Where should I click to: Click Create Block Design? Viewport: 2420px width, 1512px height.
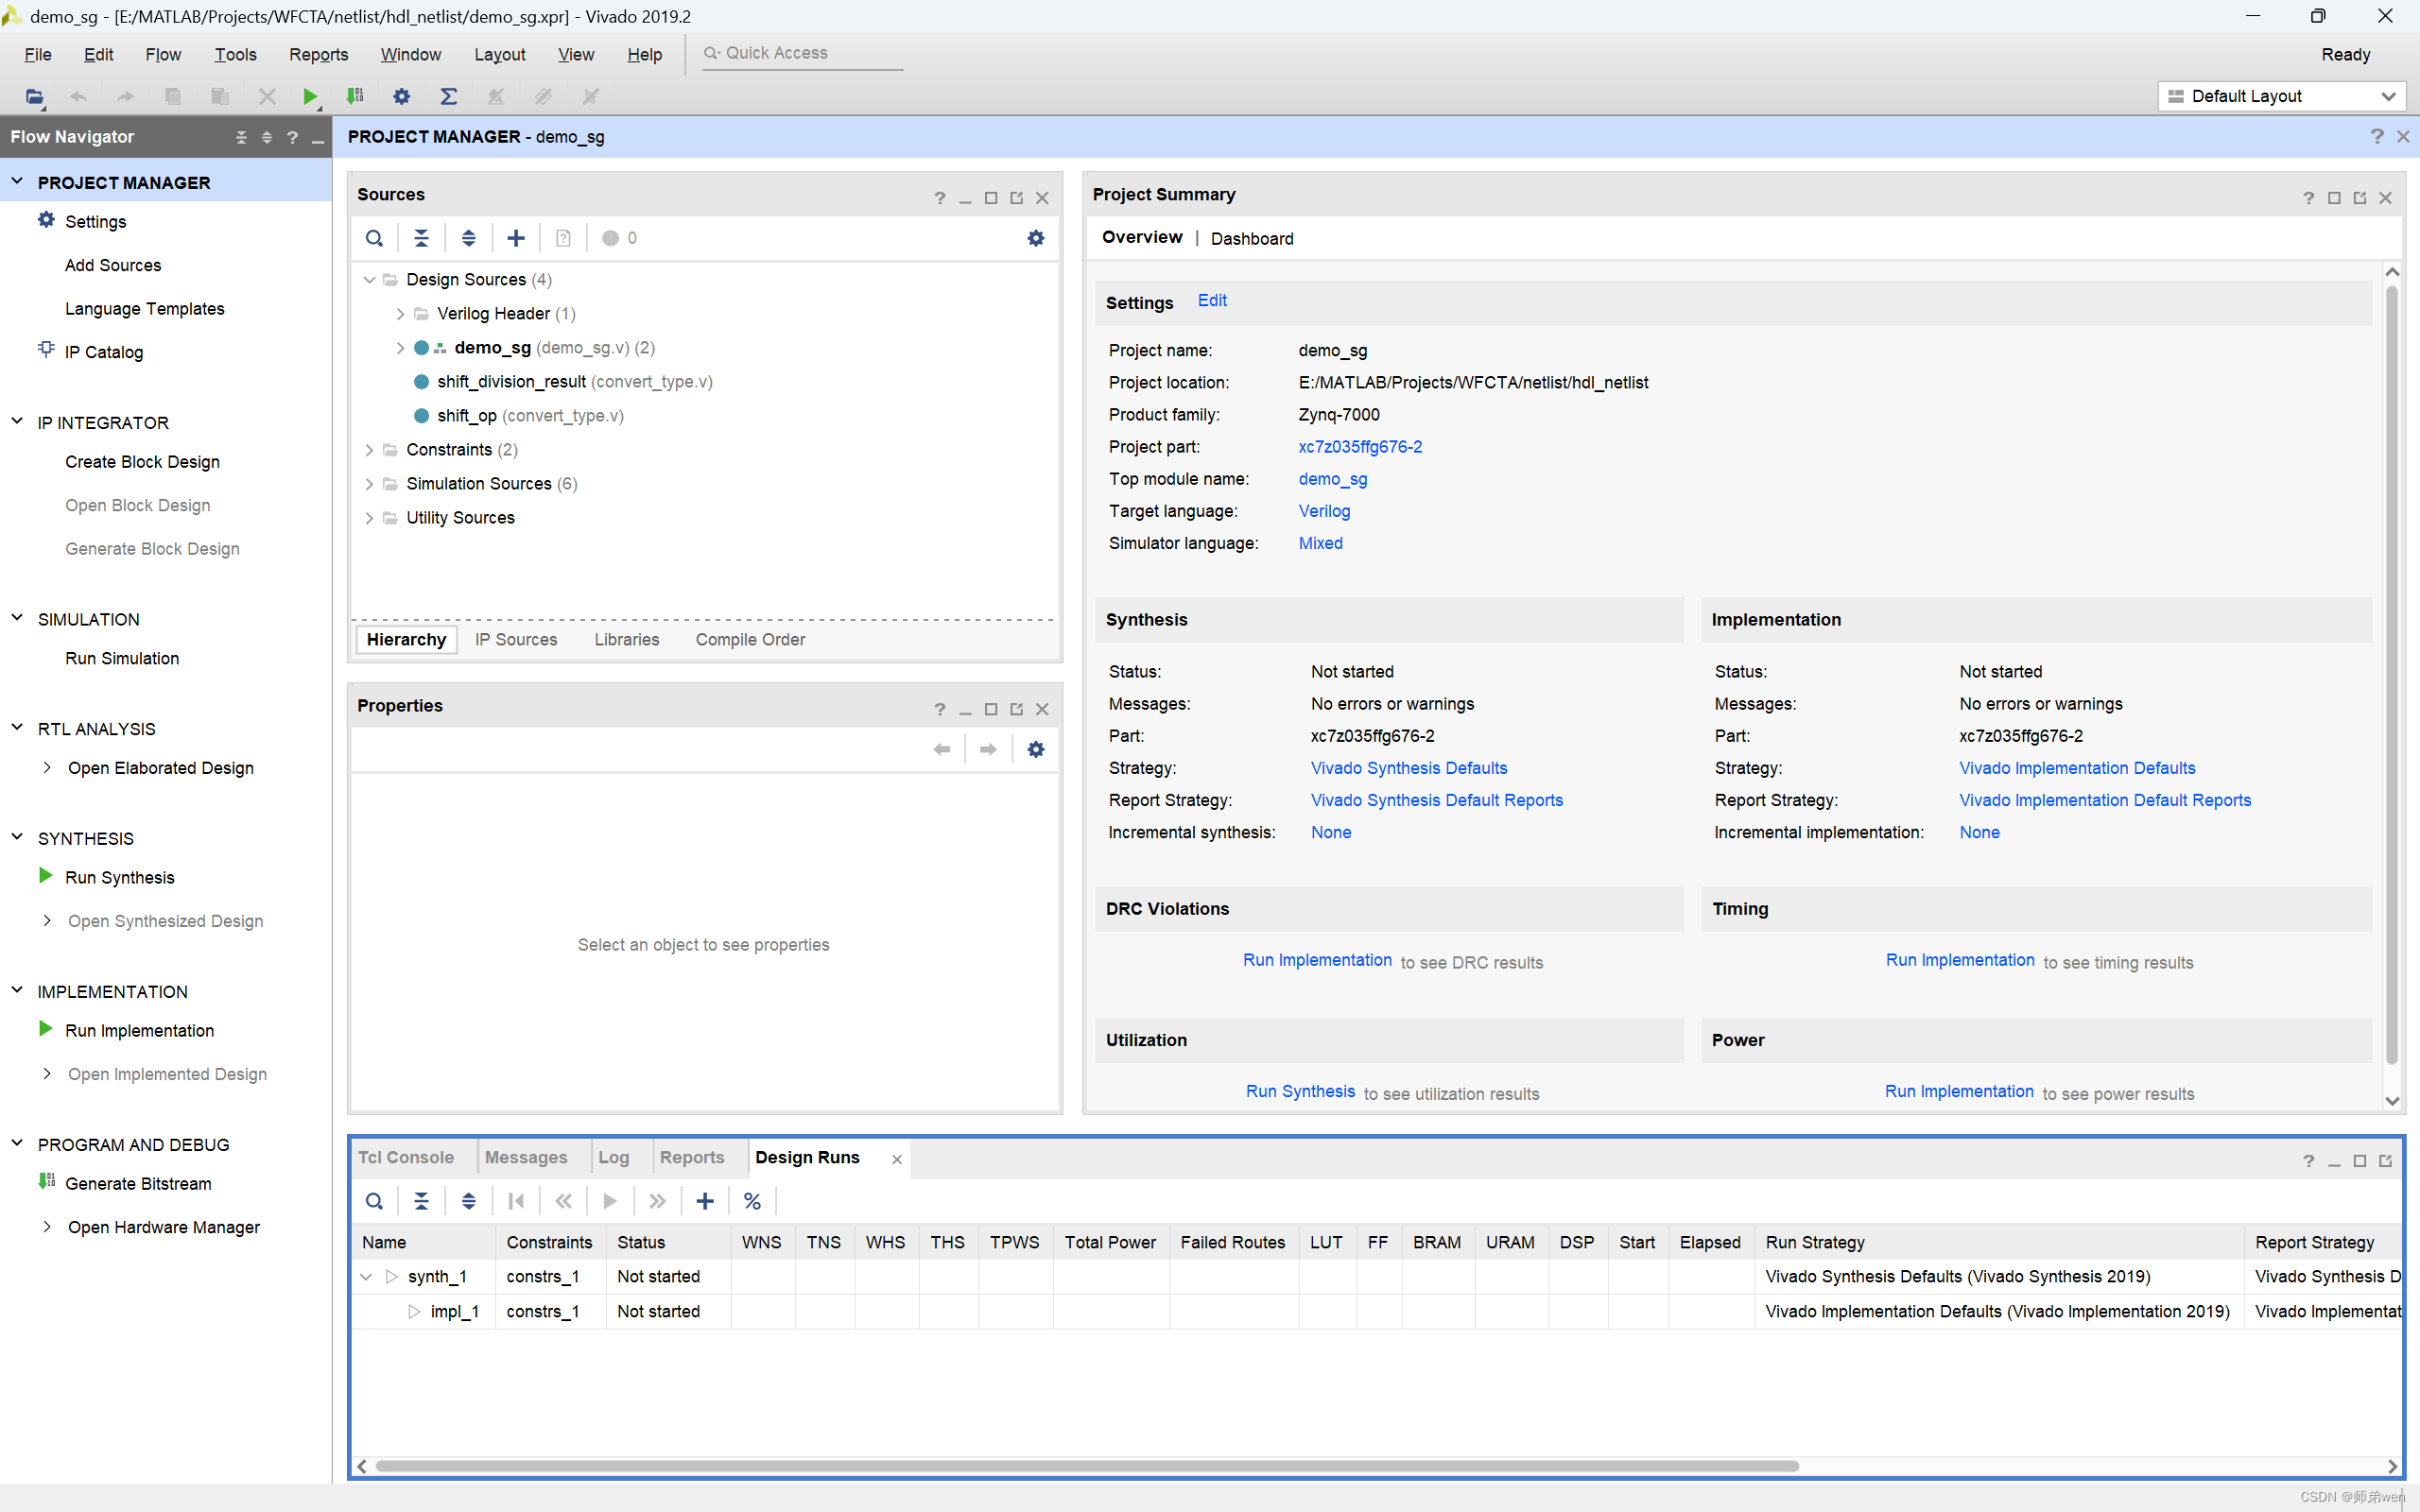(142, 462)
